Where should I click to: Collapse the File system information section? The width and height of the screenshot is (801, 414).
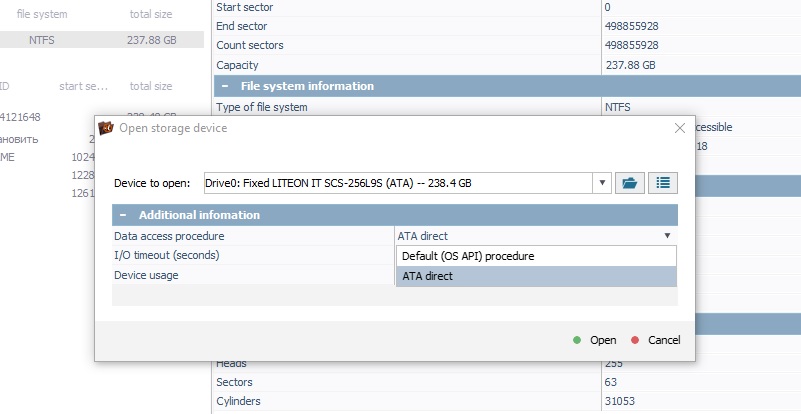(225, 86)
